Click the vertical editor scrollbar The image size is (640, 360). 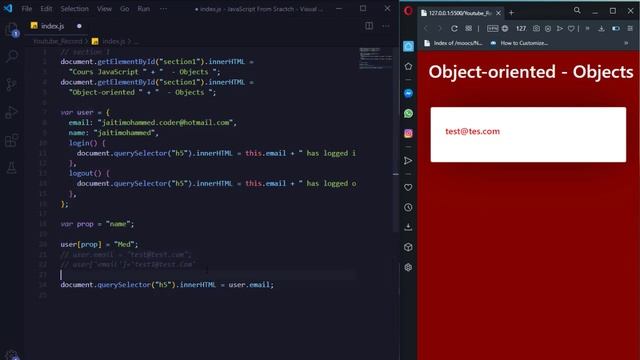[396, 139]
